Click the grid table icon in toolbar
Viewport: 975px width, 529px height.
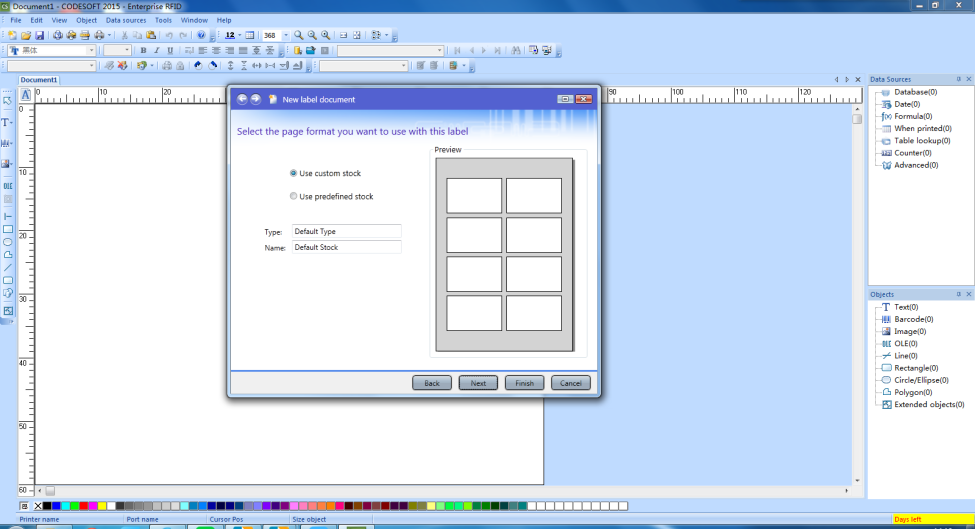(249, 35)
